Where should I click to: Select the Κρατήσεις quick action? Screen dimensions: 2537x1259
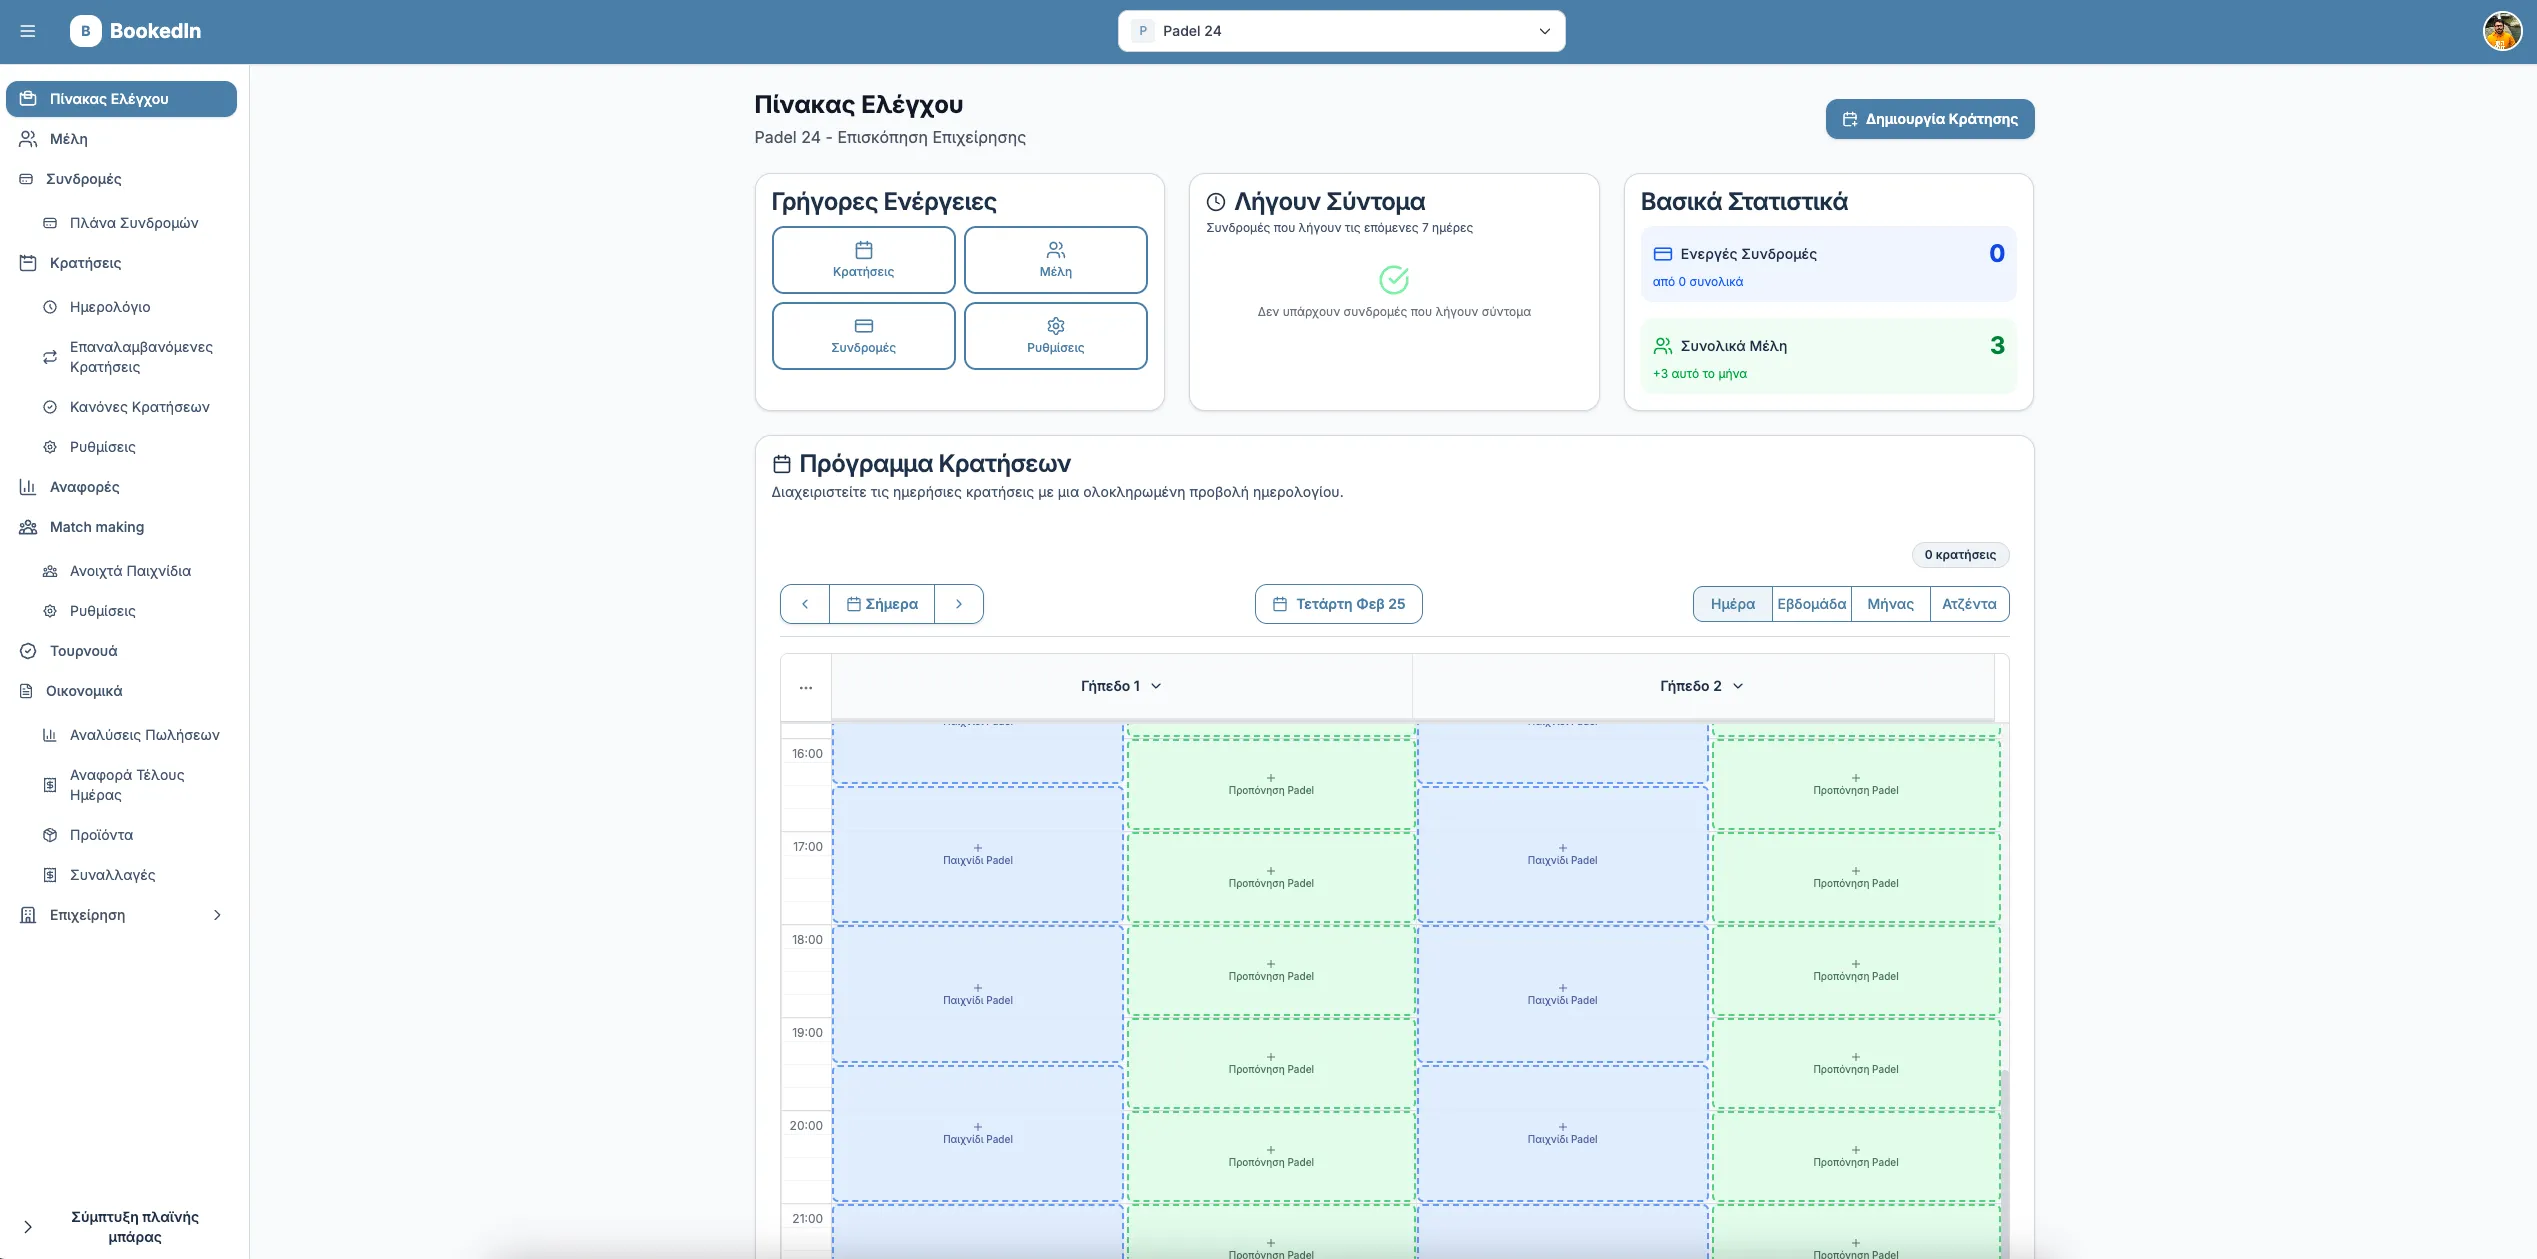click(x=863, y=260)
